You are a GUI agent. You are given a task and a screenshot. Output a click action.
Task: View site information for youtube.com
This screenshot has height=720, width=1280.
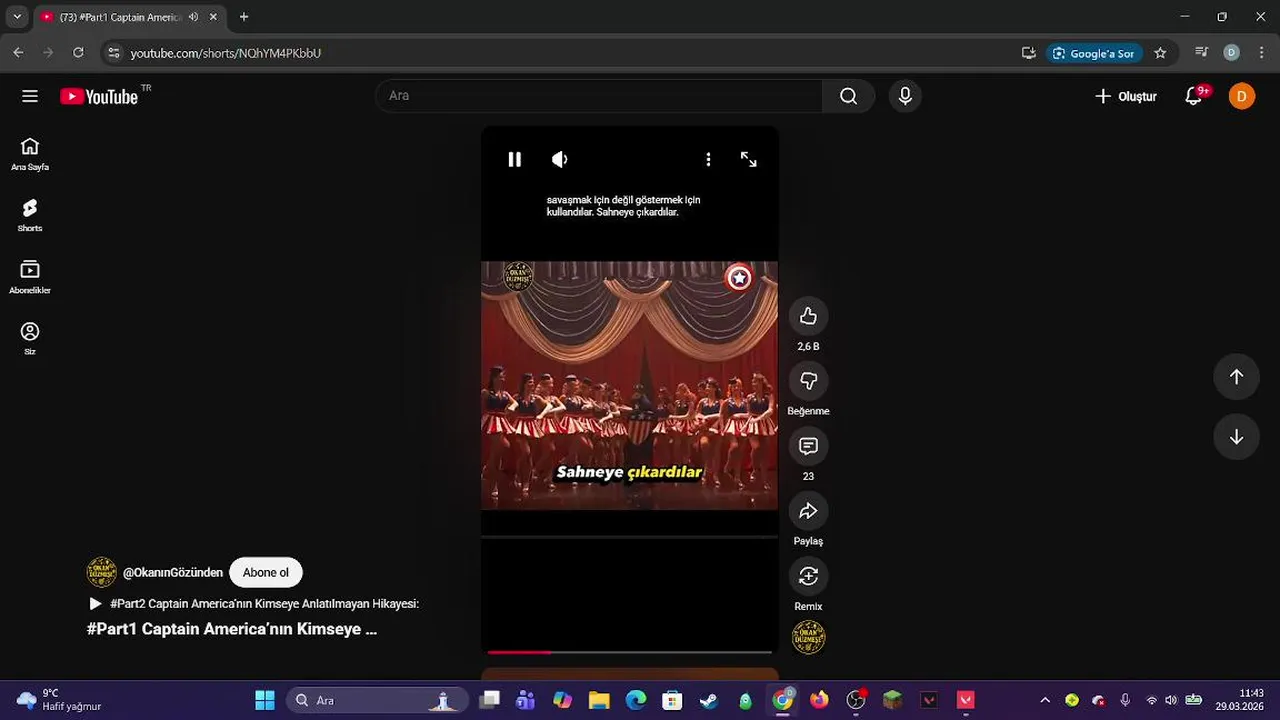[114, 53]
